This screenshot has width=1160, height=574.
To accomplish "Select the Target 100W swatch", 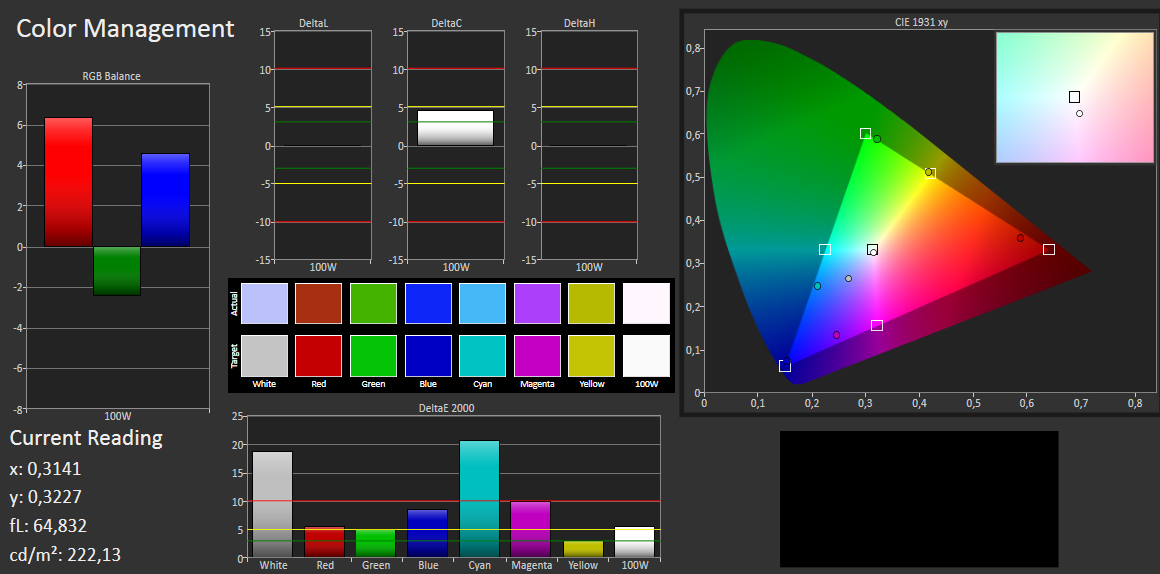I will [647, 356].
